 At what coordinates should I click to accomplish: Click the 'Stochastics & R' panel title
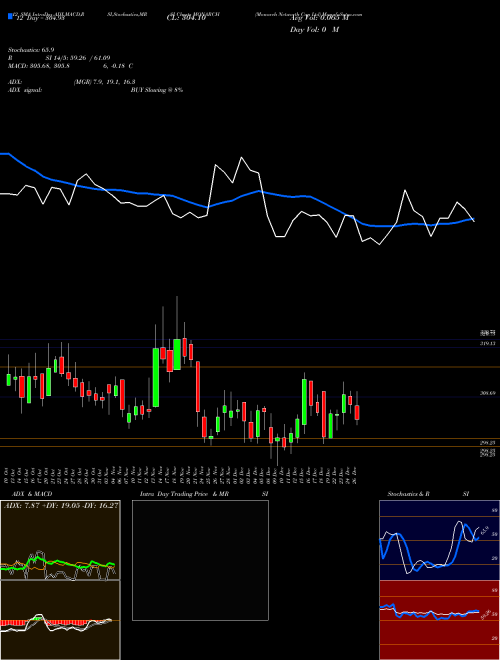[409, 494]
